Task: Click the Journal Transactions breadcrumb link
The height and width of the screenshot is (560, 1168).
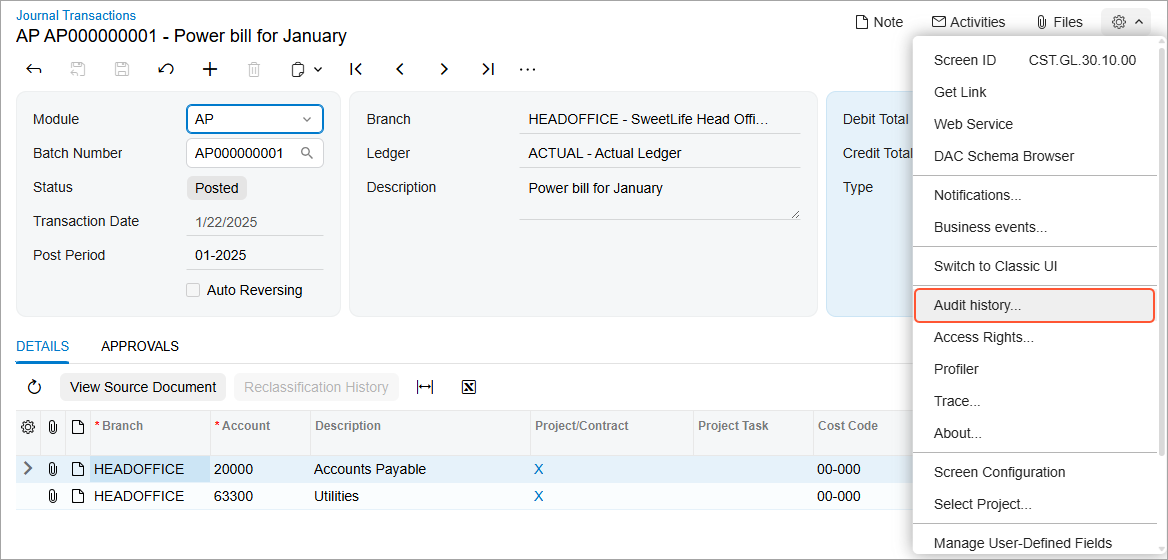Action: [x=76, y=15]
